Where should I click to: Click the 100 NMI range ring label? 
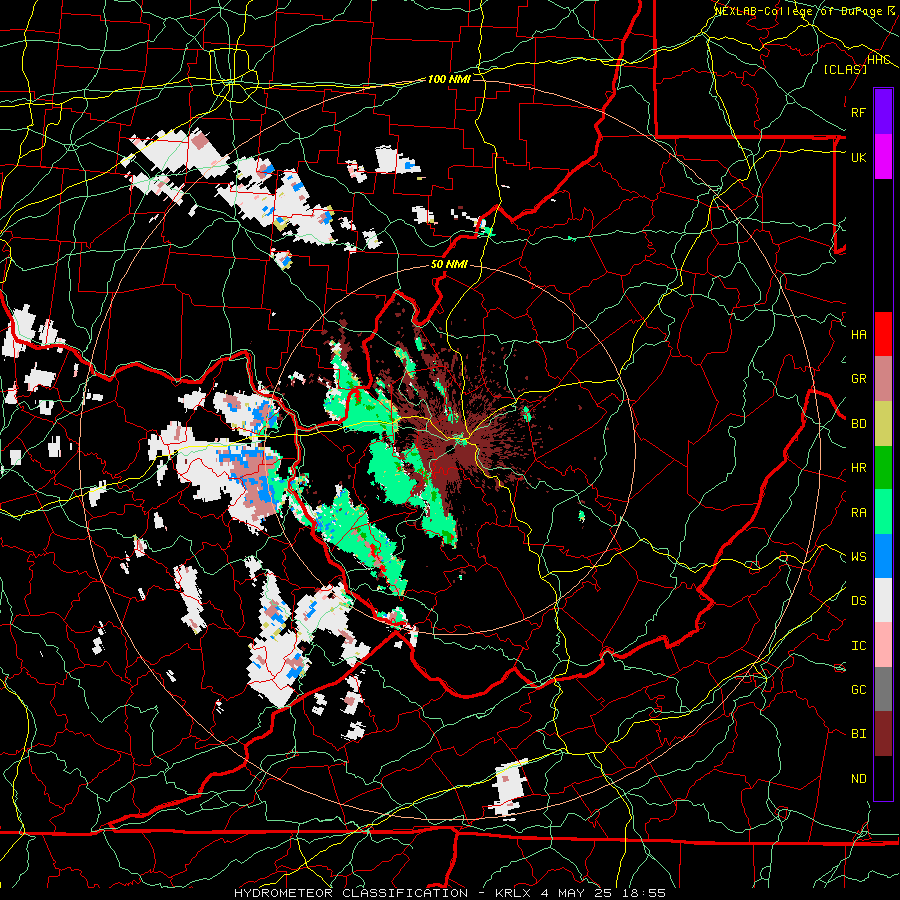[449, 79]
